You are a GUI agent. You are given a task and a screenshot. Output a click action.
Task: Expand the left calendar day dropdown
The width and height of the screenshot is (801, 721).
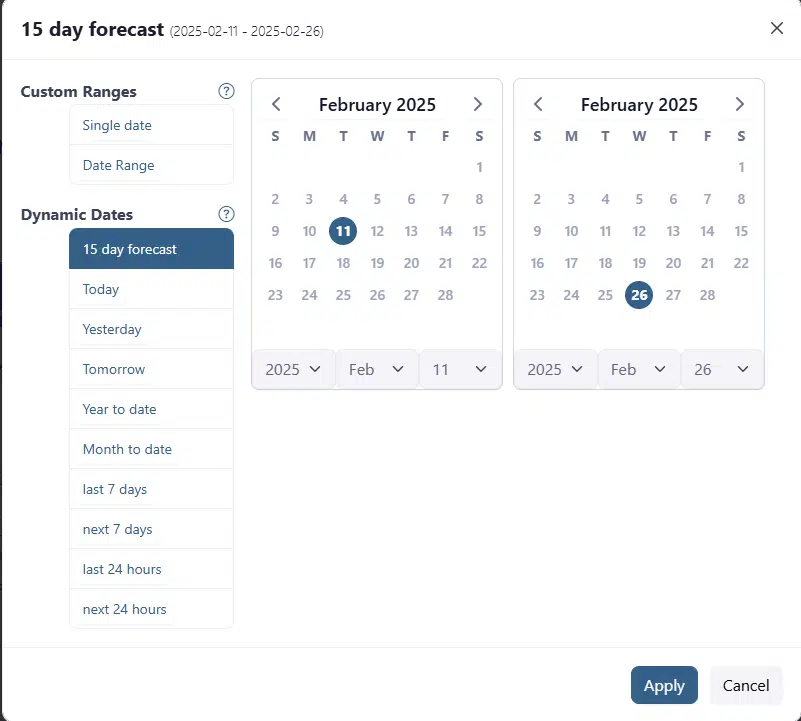[x=460, y=369]
